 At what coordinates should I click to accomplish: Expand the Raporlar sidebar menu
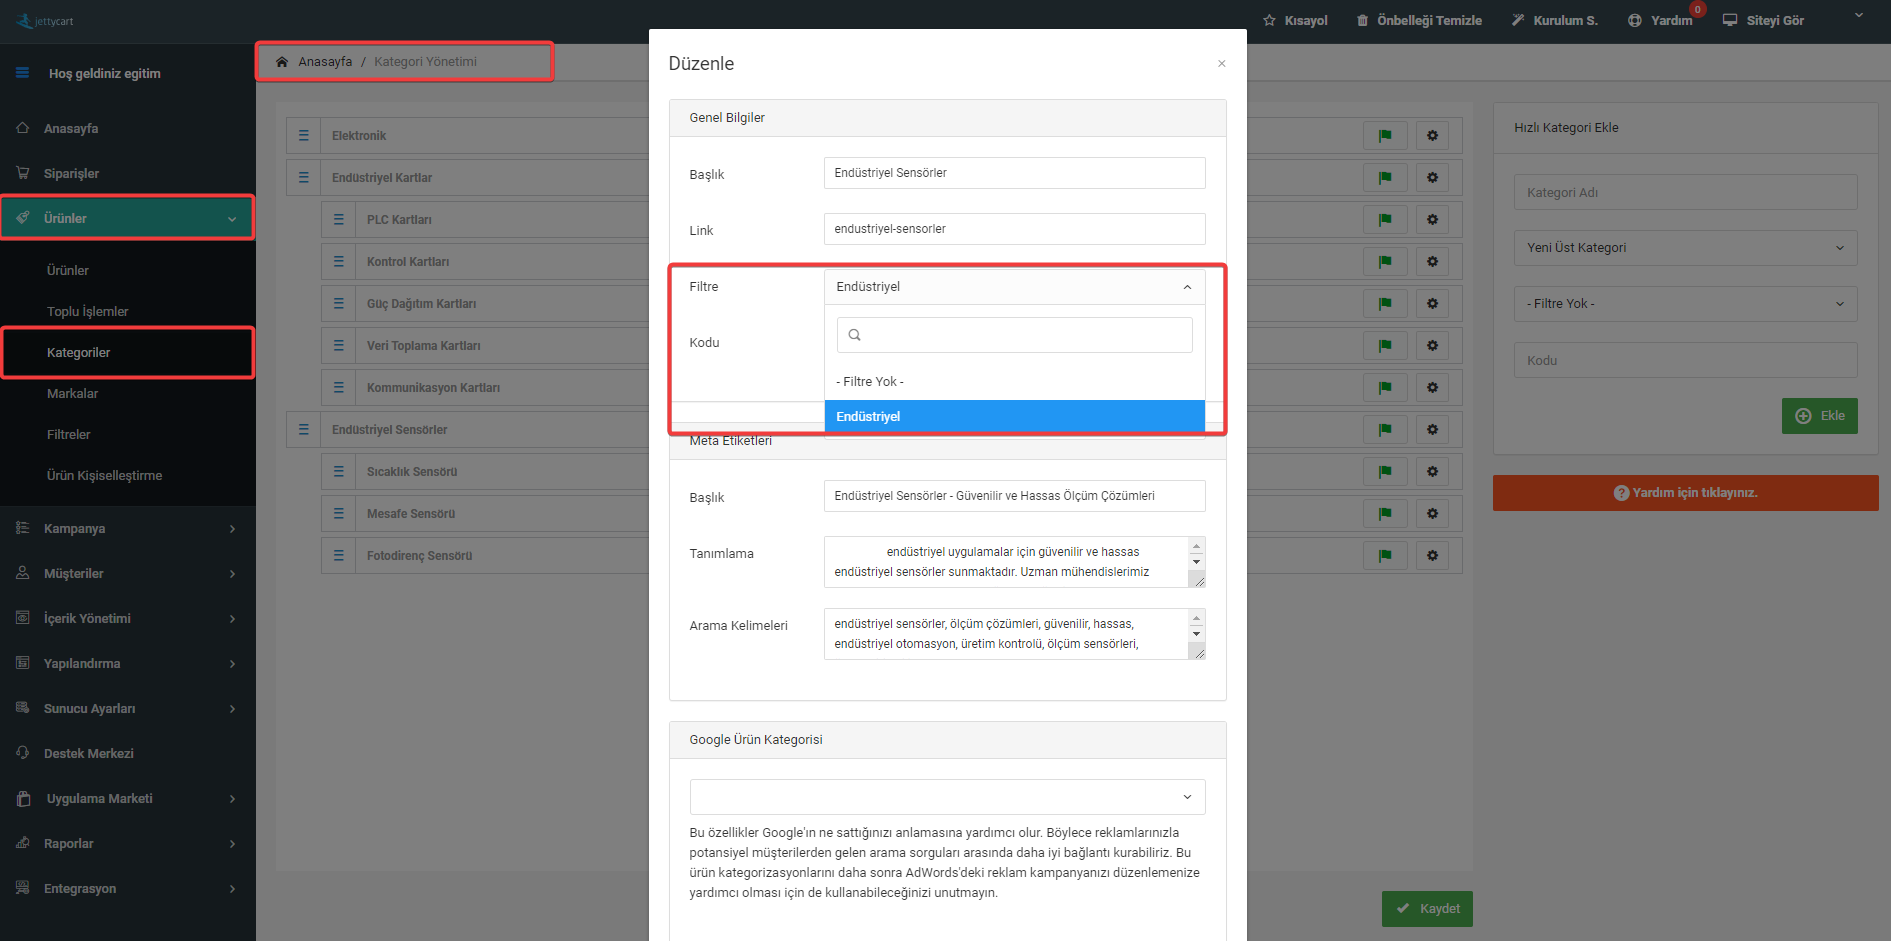(128, 844)
